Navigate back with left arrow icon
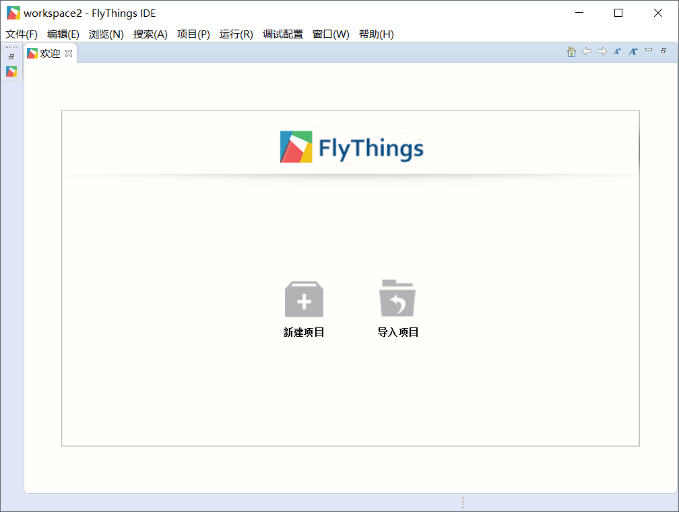The width and height of the screenshot is (679, 512). point(587,51)
